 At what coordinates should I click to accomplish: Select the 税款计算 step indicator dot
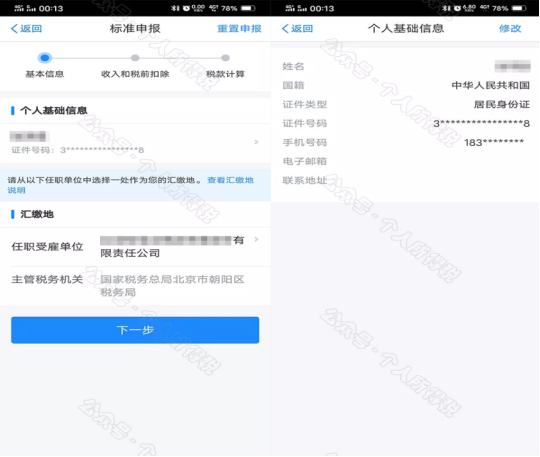(x=225, y=58)
